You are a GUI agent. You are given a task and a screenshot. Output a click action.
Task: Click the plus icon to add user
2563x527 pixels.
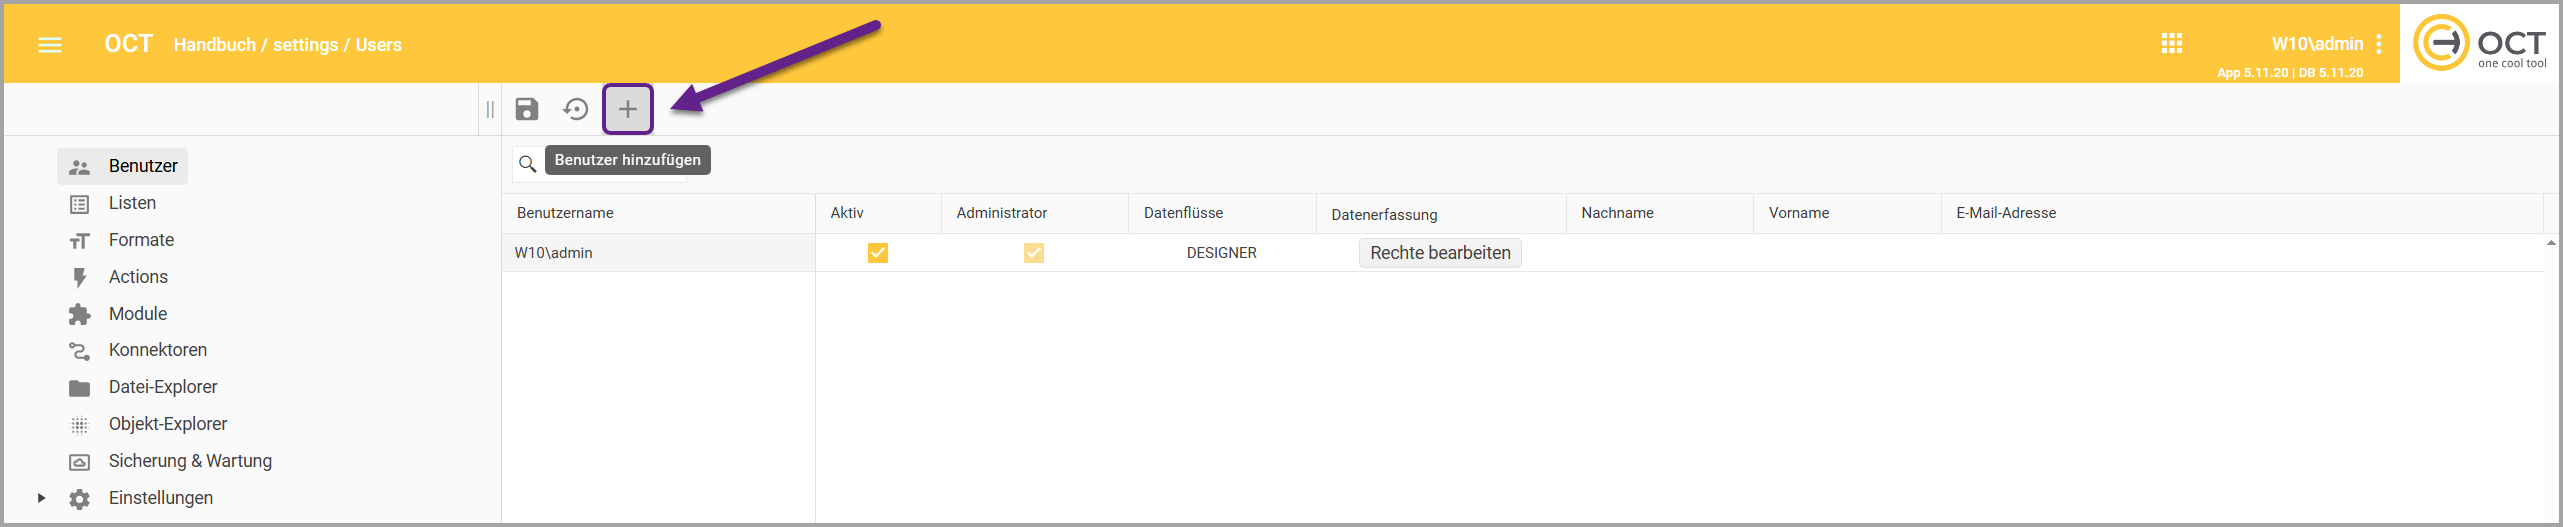[628, 109]
